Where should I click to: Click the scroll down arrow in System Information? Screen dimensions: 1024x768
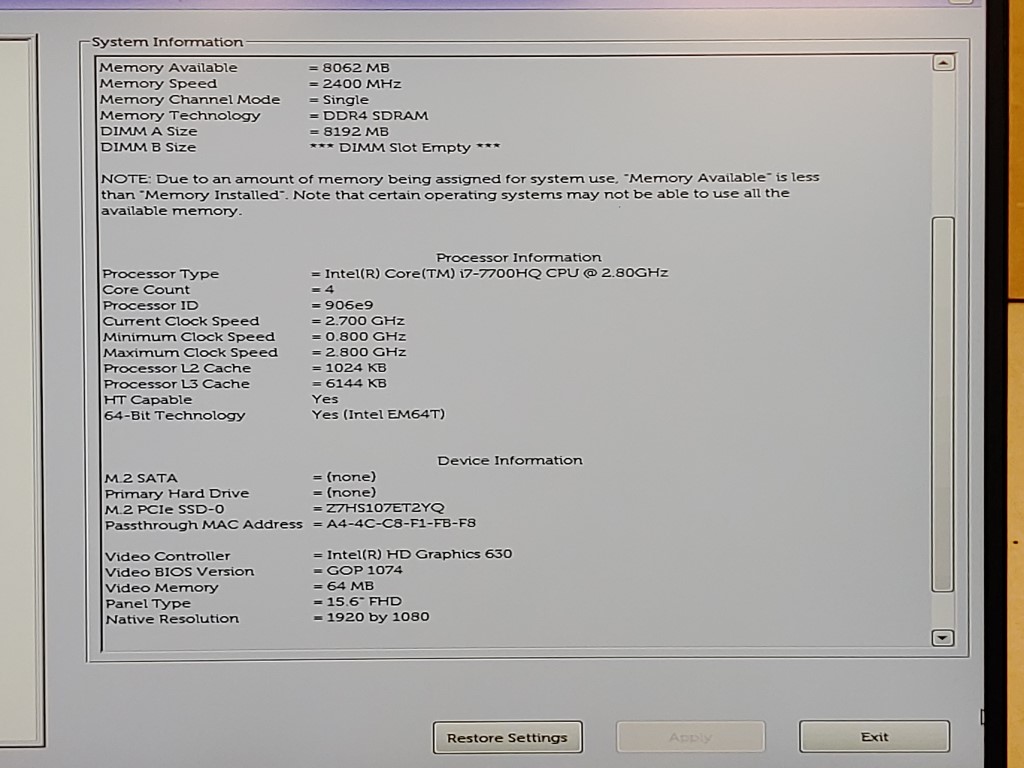click(x=942, y=637)
